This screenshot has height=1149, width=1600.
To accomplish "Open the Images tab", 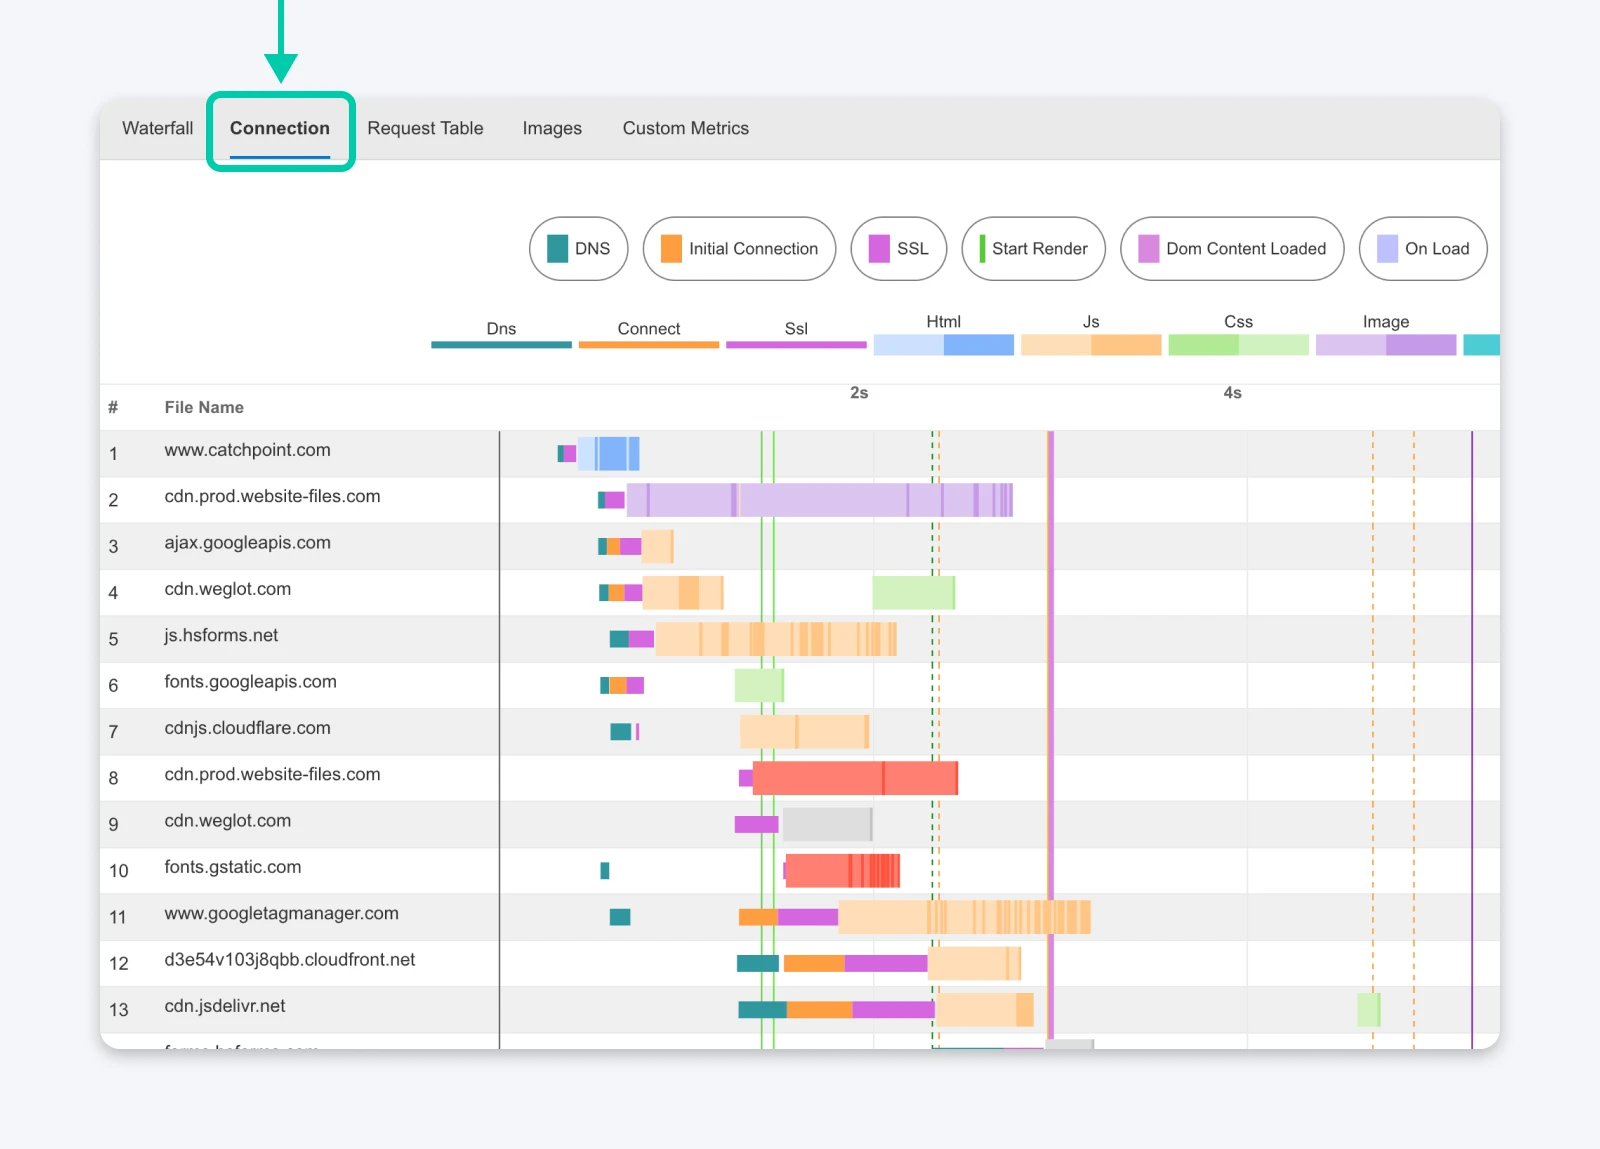I will 551,128.
